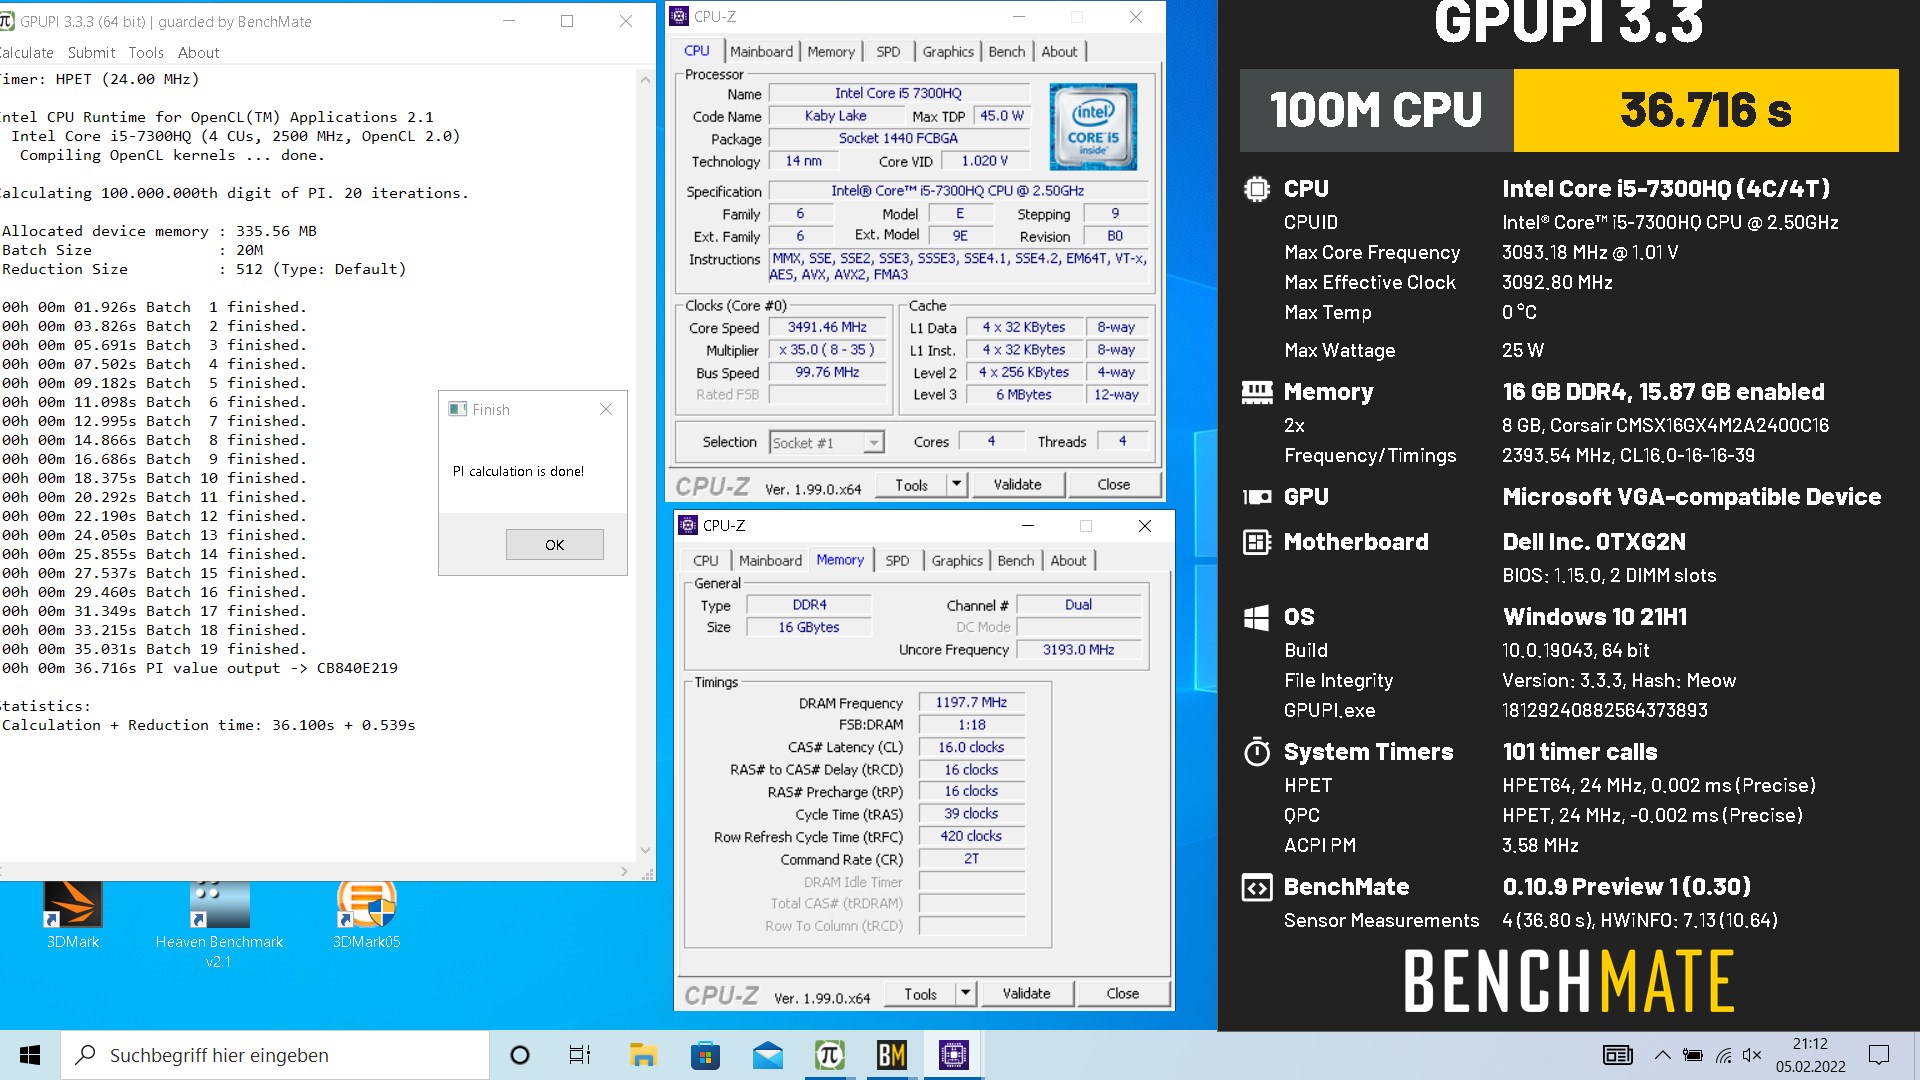This screenshot has width=1920, height=1080.
Task: Open Microsoft Store from the taskbar
Action: click(705, 1055)
